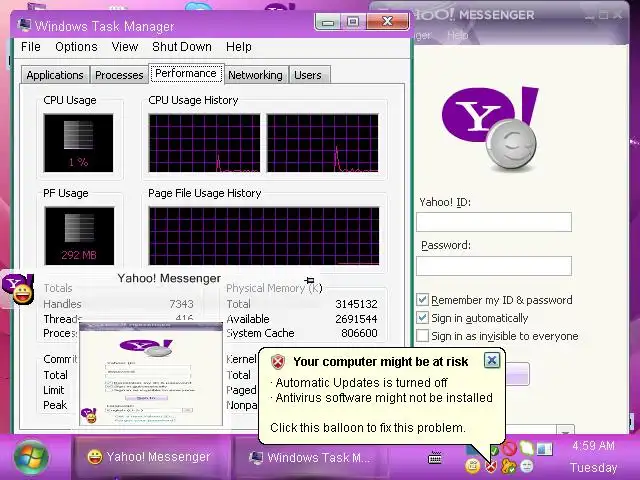Click the left CPU Usage History graph
The image size is (640, 480).
pyautogui.click(x=204, y=143)
